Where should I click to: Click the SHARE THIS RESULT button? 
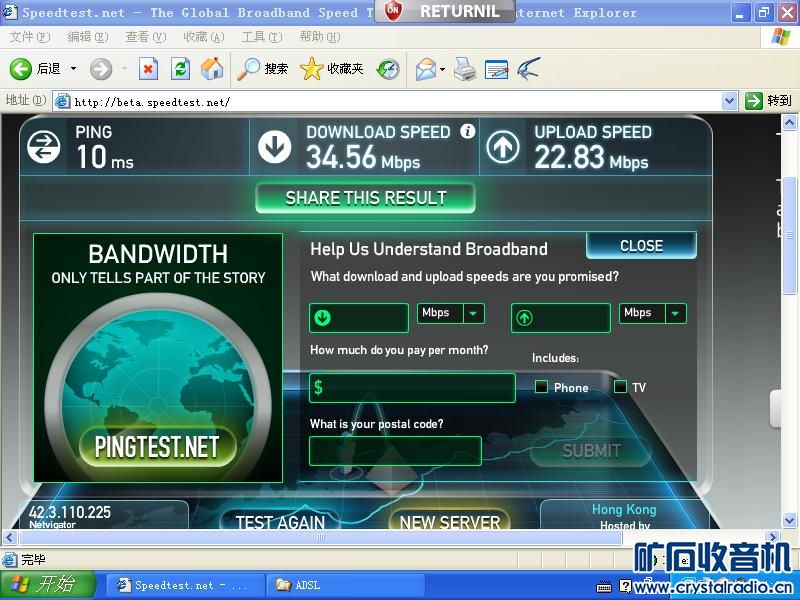tap(365, 198)
